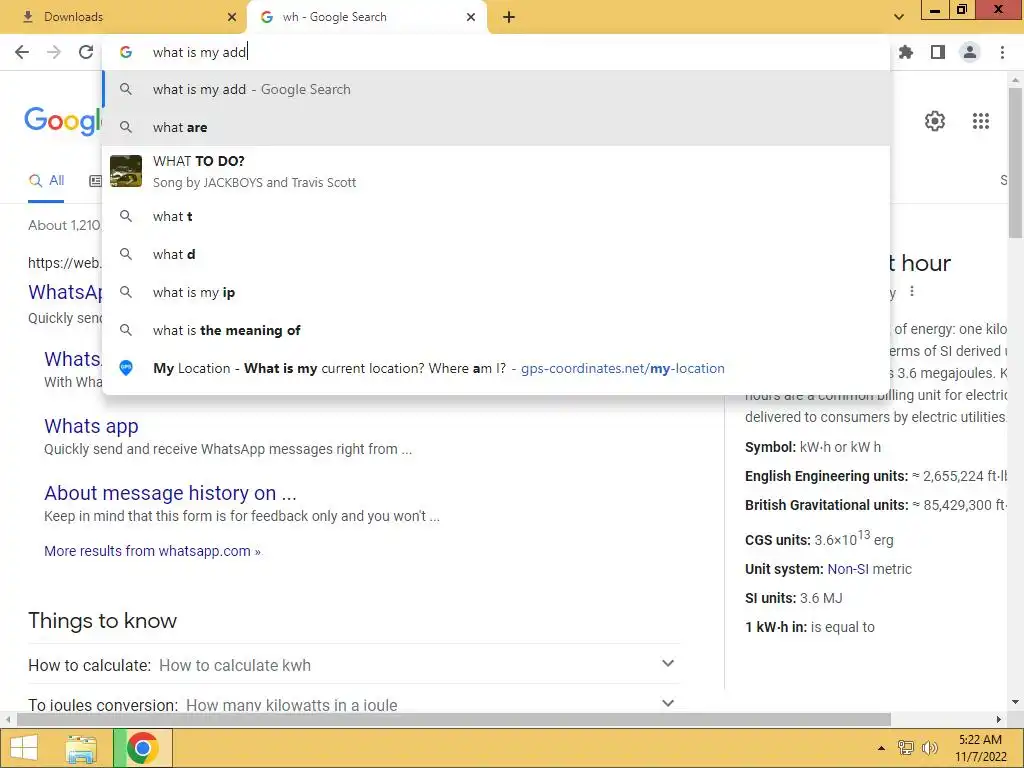Switch to the Downloads tab
The width and height of the screenshot is (1024, 768).
click(124, 17)
